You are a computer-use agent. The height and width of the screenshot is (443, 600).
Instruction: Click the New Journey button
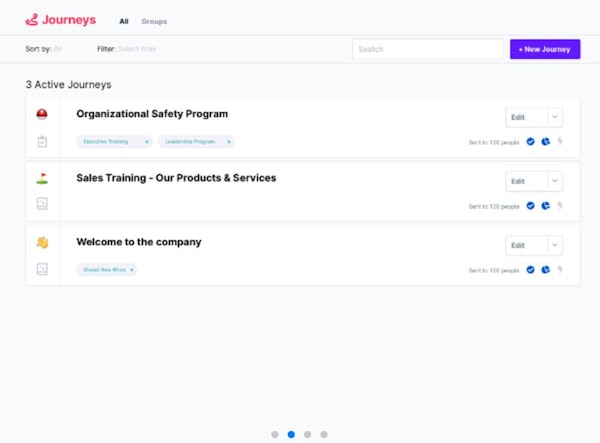coord(544,49)
